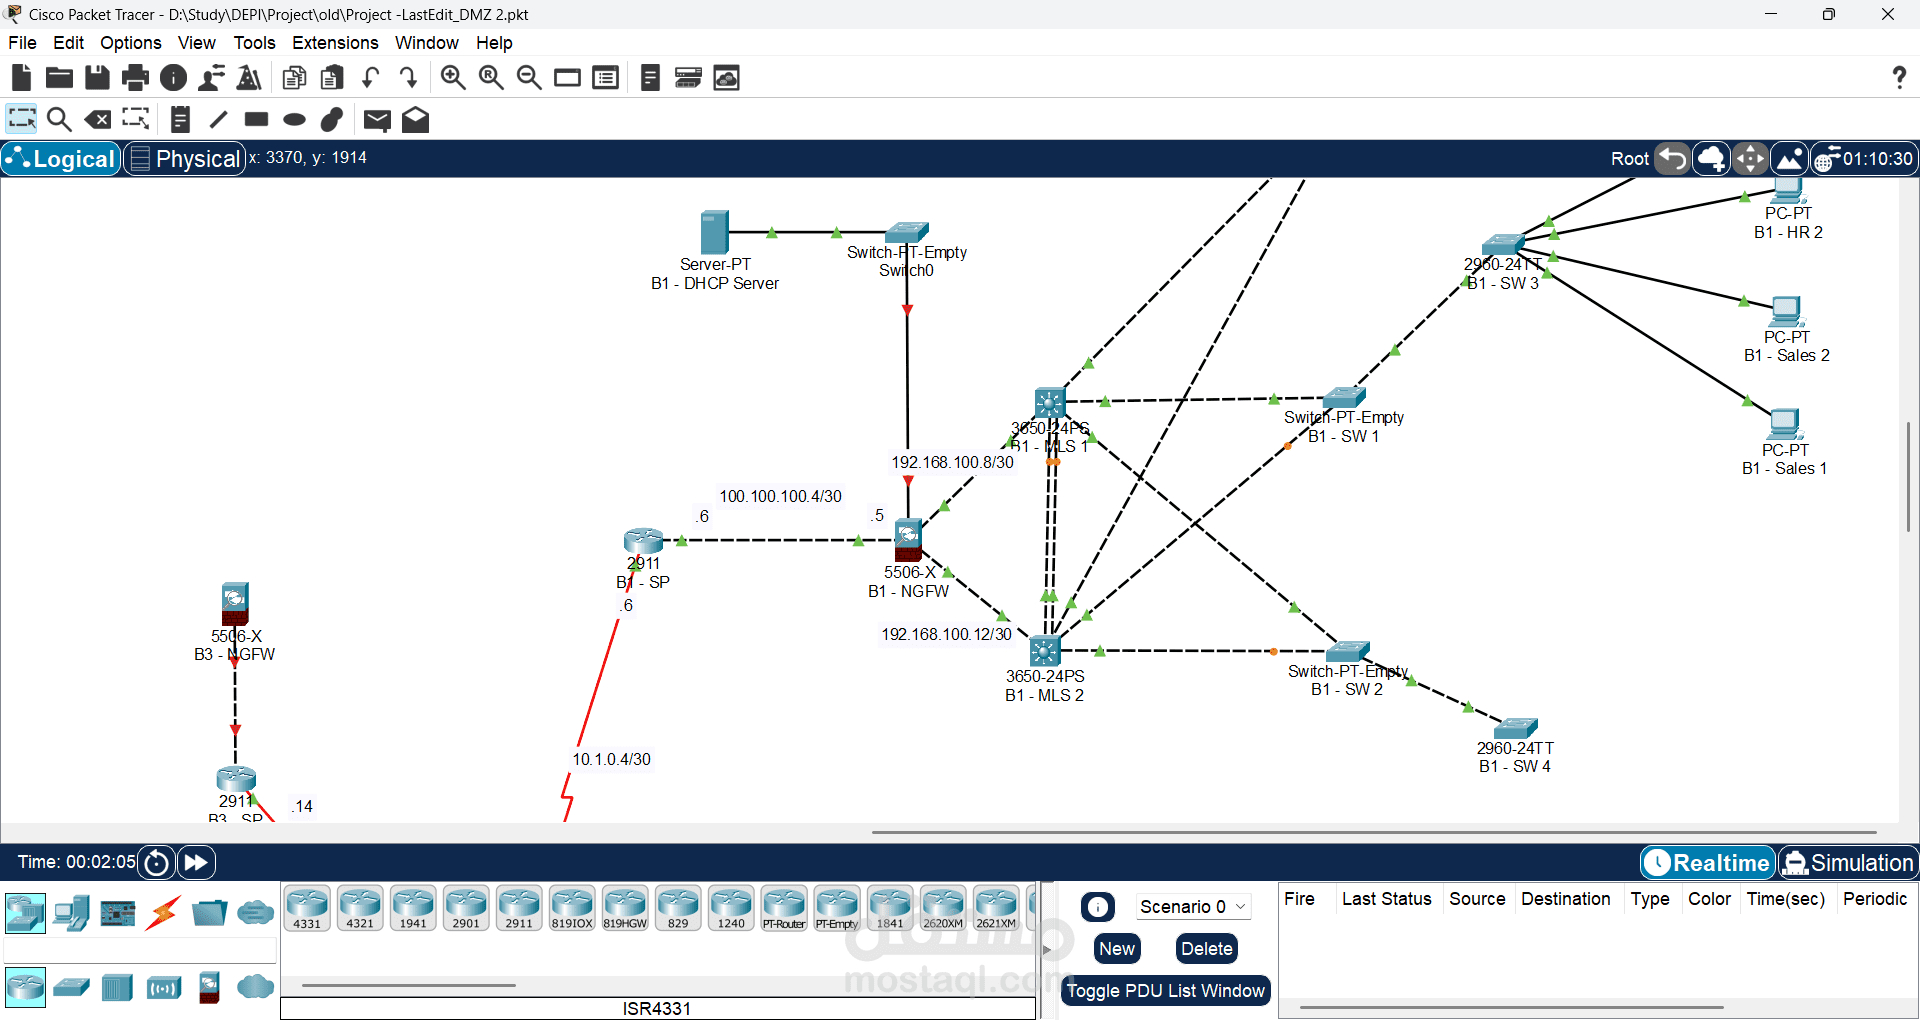Screen dimensions: 1920x1020
Task: Switch to Realtime mode
Action: pyautogui.click(x=1708, y=862)
